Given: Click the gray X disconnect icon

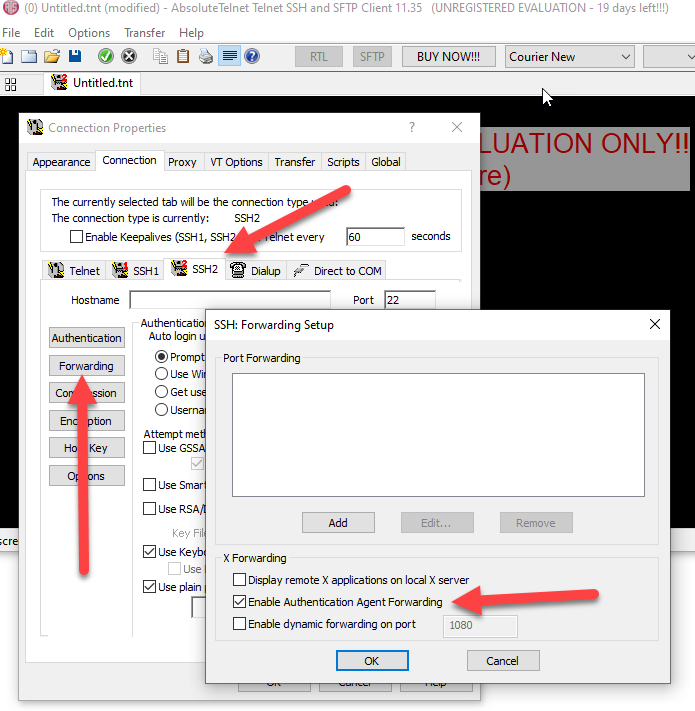Looking at the screenshot, I should click(x=130, y=56).
